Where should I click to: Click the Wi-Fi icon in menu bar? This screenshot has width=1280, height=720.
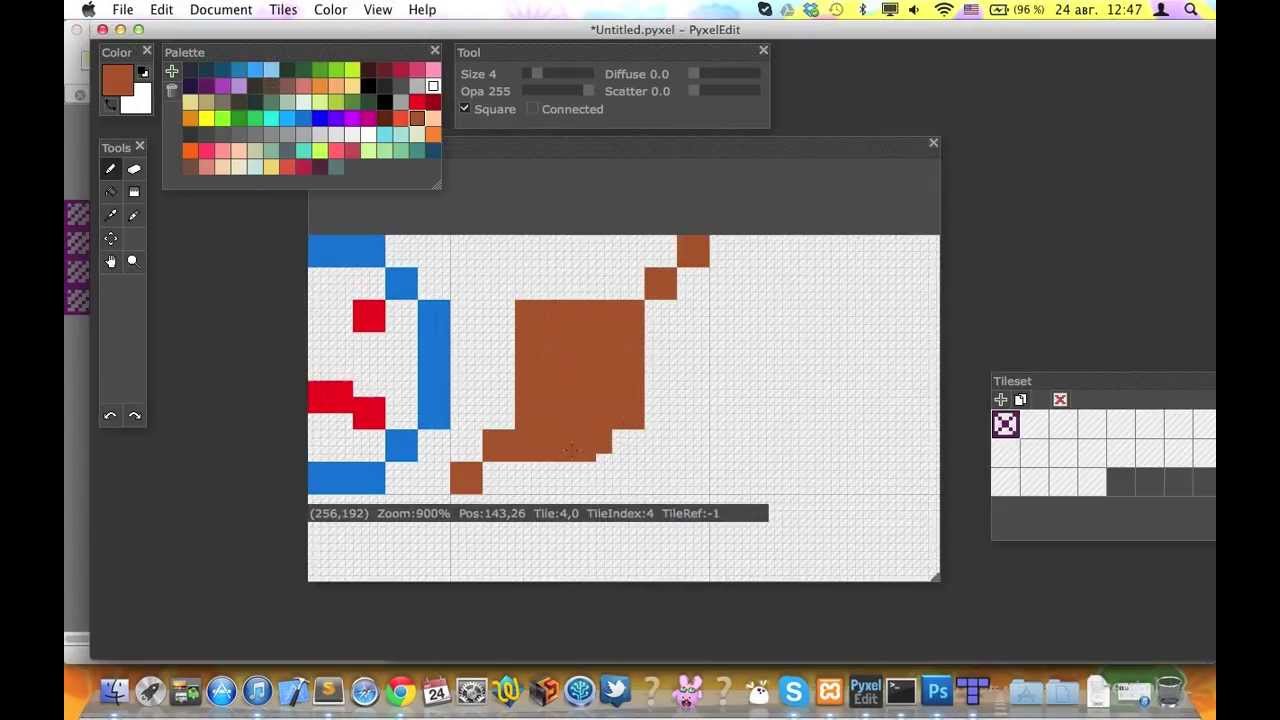coord(944,9)
